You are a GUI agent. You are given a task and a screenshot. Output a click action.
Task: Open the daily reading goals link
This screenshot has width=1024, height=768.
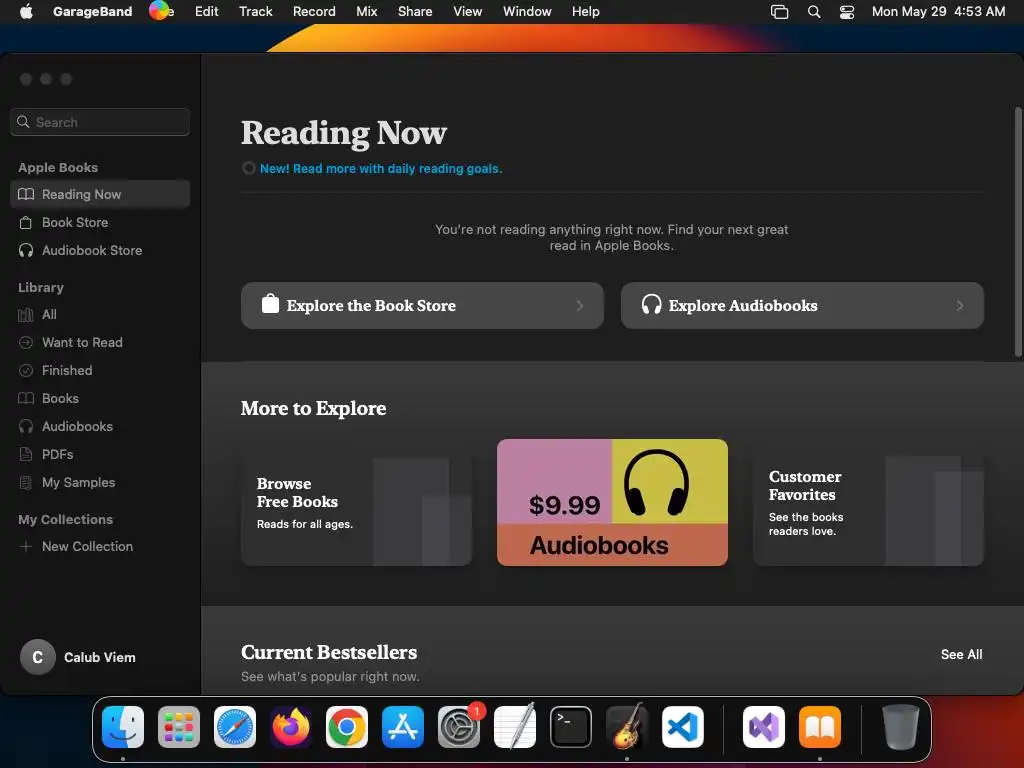coord(381,168)
